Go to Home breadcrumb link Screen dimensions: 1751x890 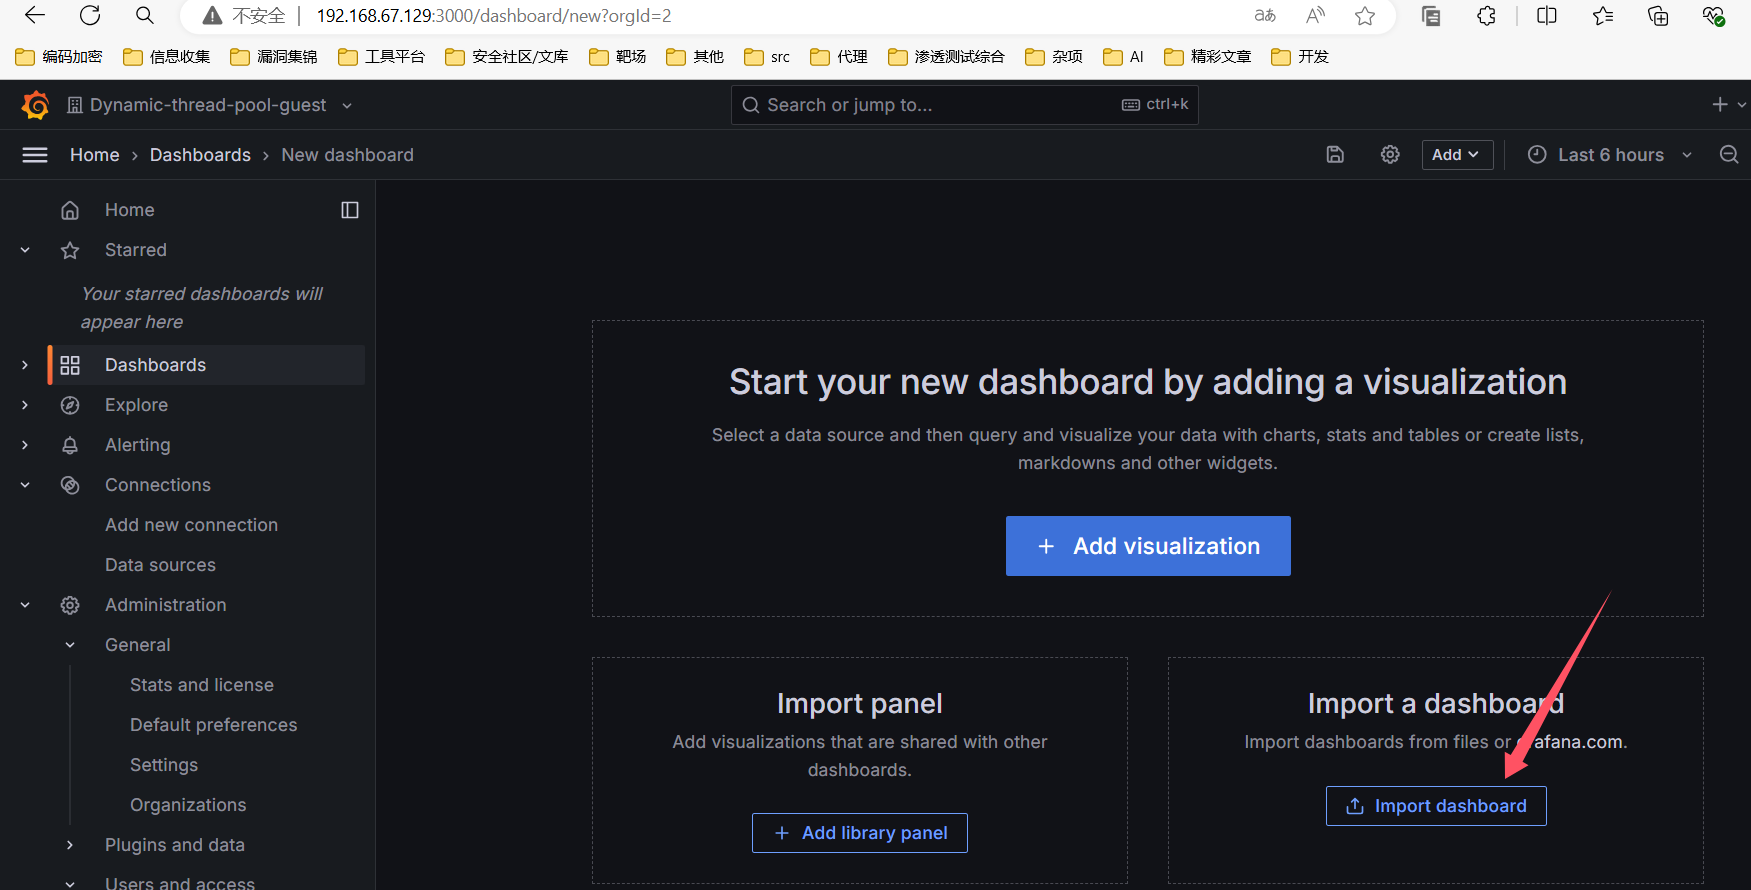[x=95, y=155]
